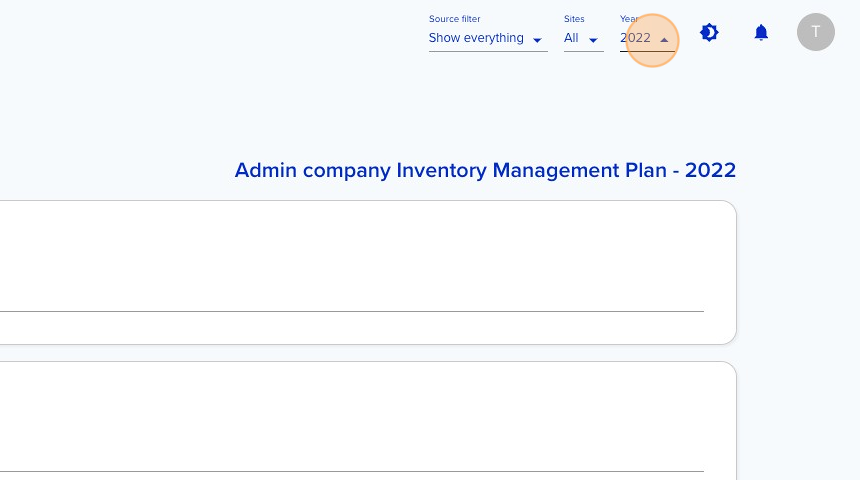
Task: Open the user avatar "T" menu
Action: 816,32
